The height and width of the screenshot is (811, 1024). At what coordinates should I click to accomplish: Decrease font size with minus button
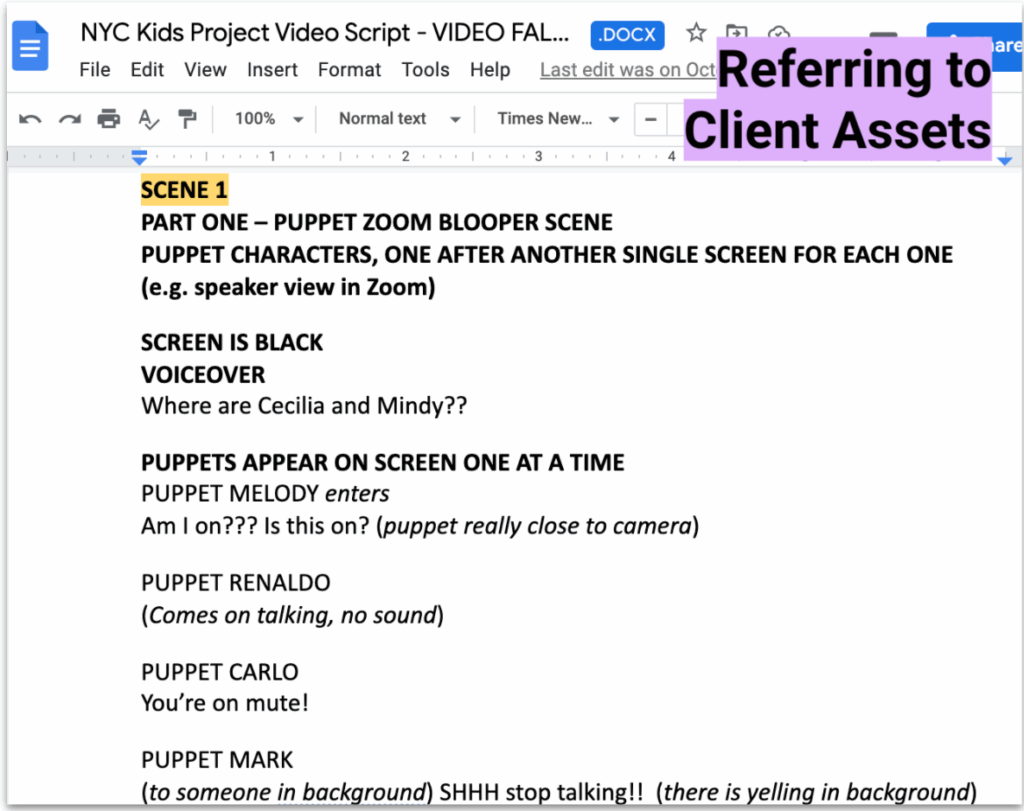pos(651,119)
